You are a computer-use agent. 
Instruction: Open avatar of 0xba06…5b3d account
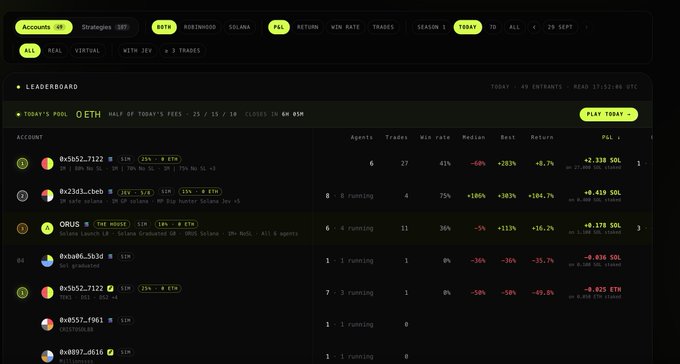(x=47, y=261)
